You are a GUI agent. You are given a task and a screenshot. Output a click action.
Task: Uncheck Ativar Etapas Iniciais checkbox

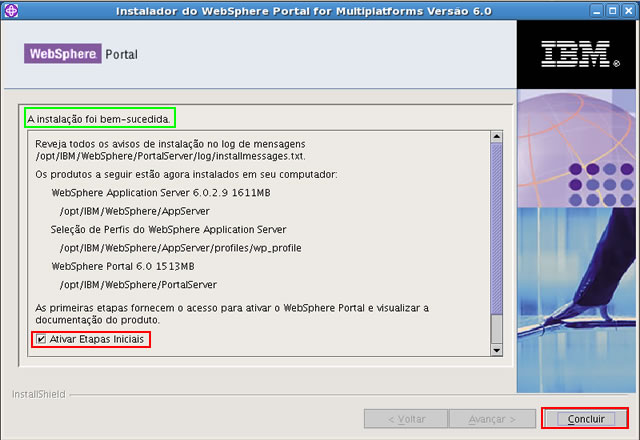pyautogui.click(x=41, y=339)
